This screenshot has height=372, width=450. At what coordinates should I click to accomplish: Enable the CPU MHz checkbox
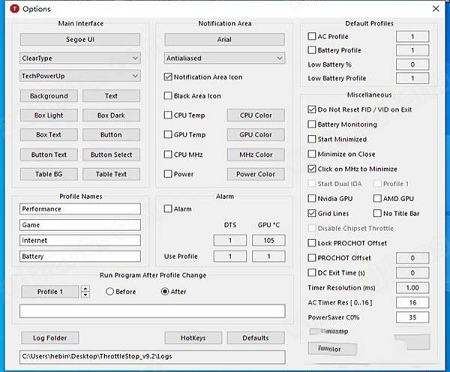tap(168, 155)
